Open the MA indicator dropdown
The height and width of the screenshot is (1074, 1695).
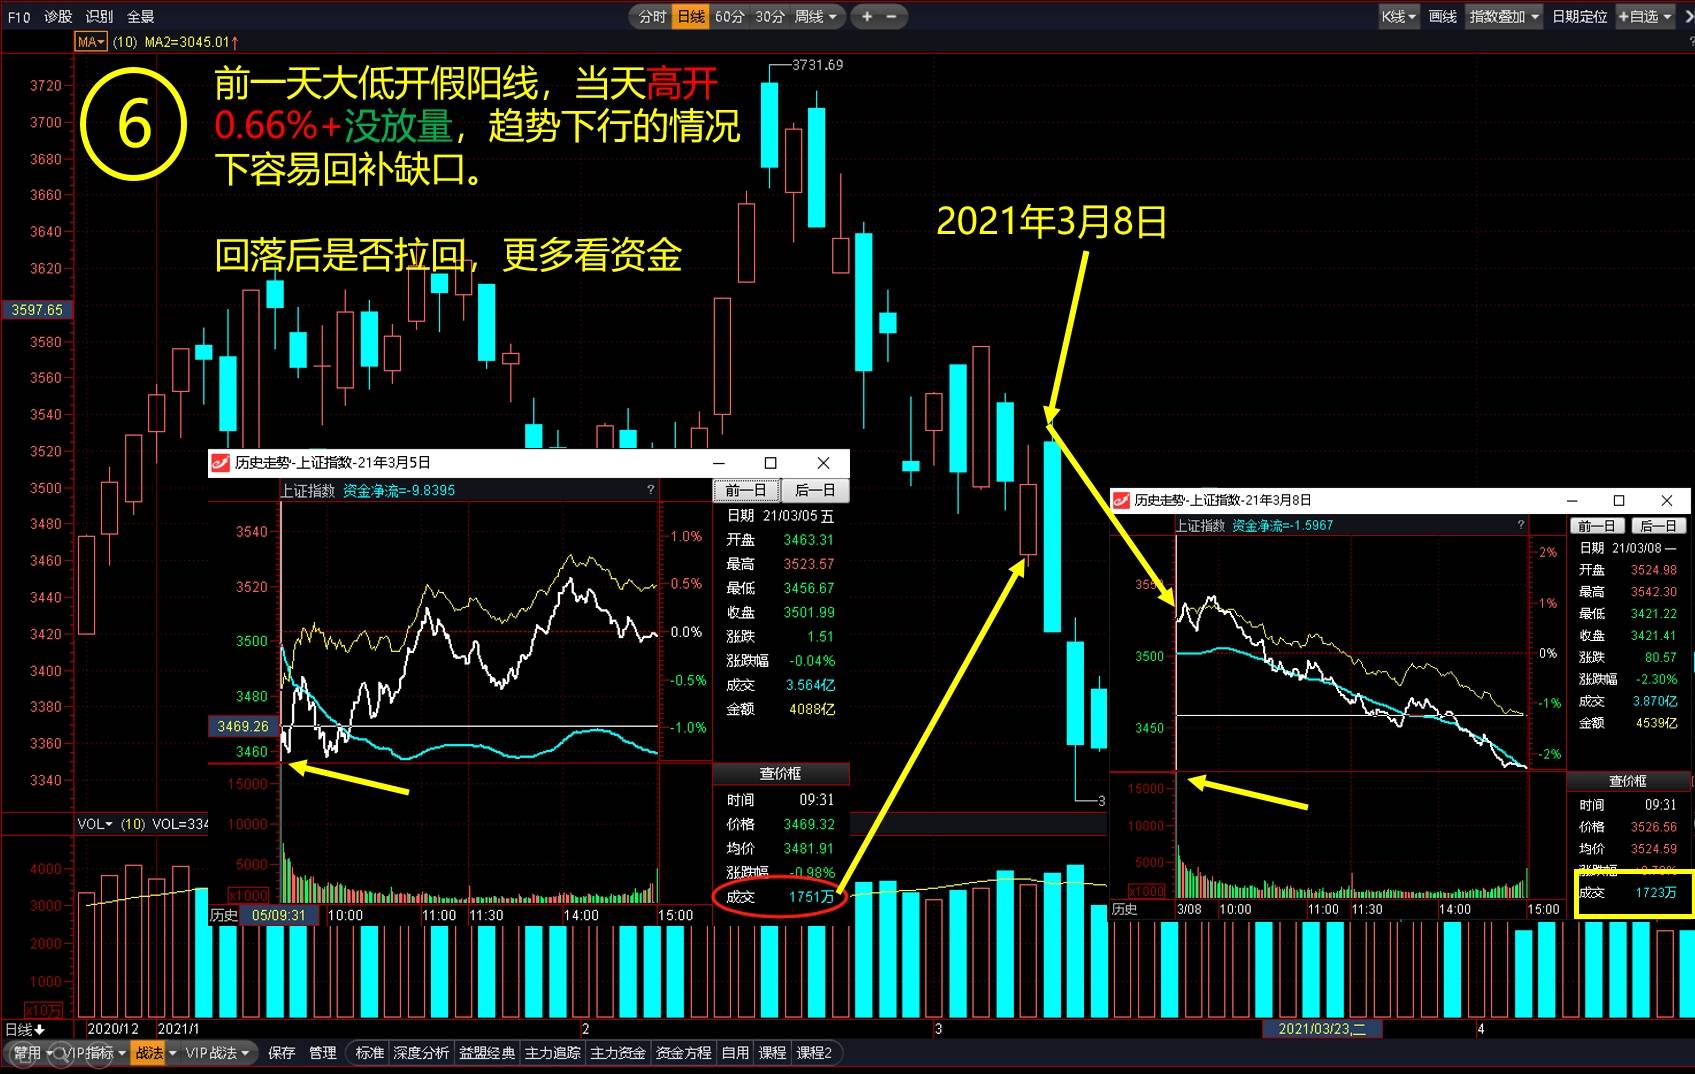[x=90, y=42]
